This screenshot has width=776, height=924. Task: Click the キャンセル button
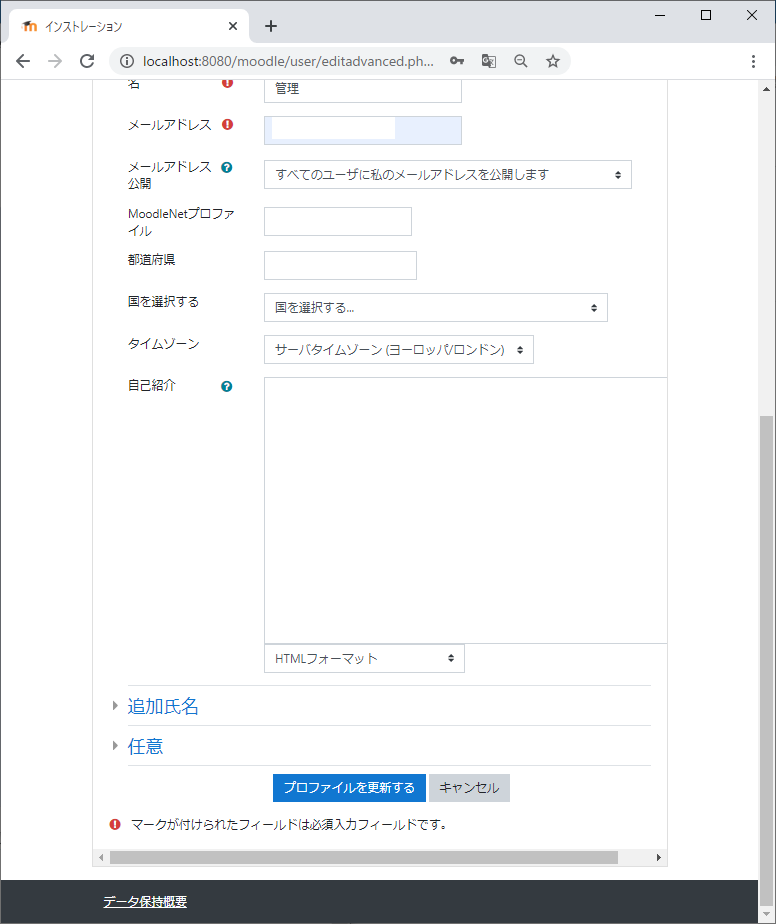tap(469, 788)
